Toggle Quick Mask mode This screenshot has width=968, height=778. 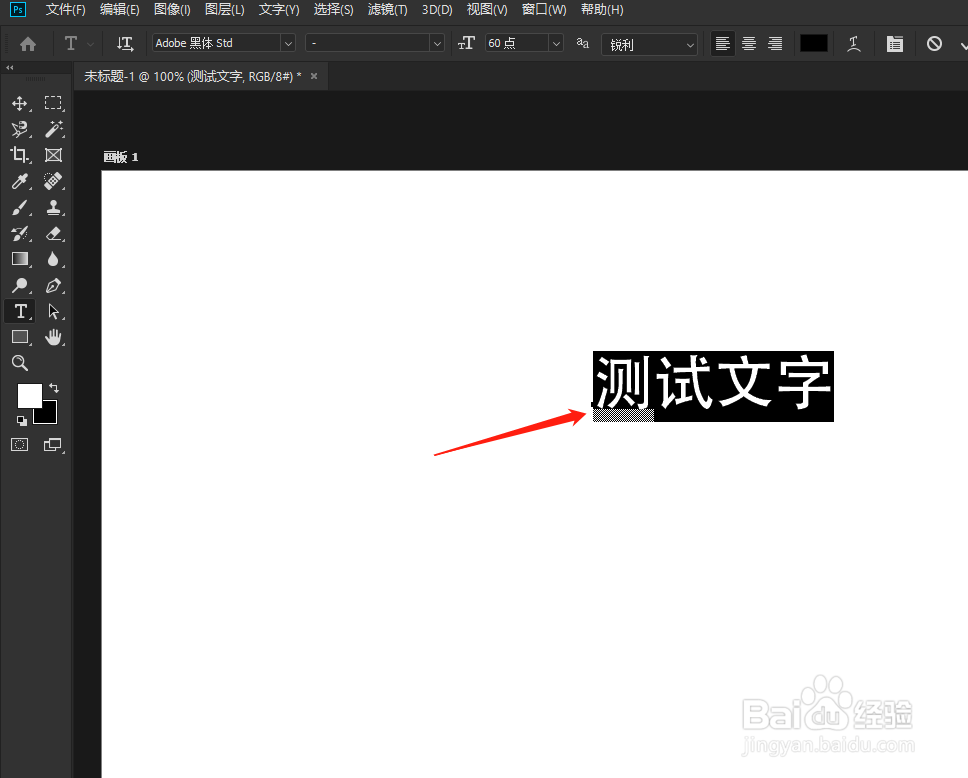tap(20, 444)
